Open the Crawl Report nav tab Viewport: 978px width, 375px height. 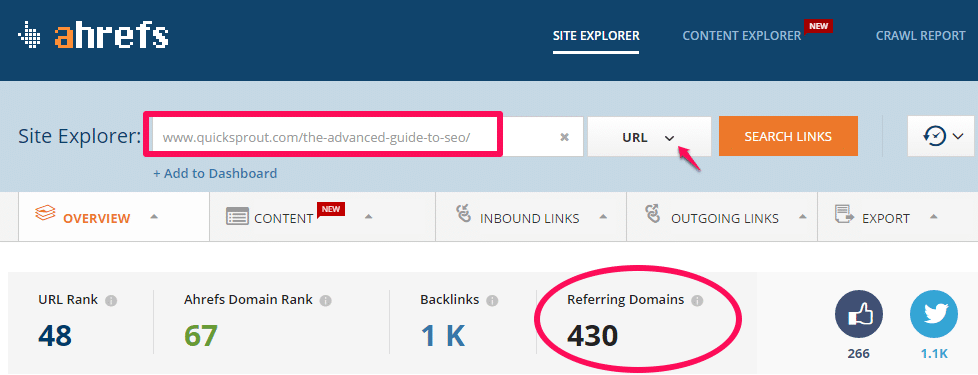[x=920, y=36]
